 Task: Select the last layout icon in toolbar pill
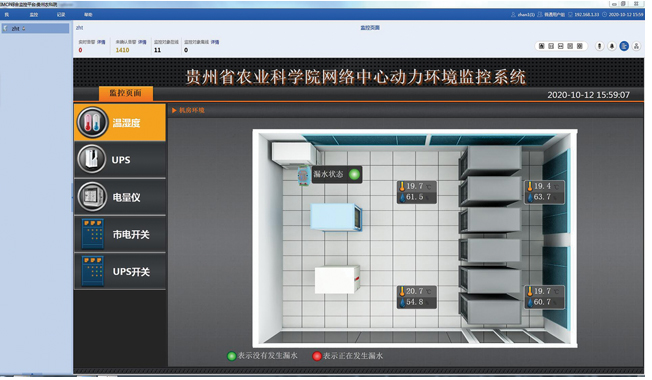[x=580, y=46]
